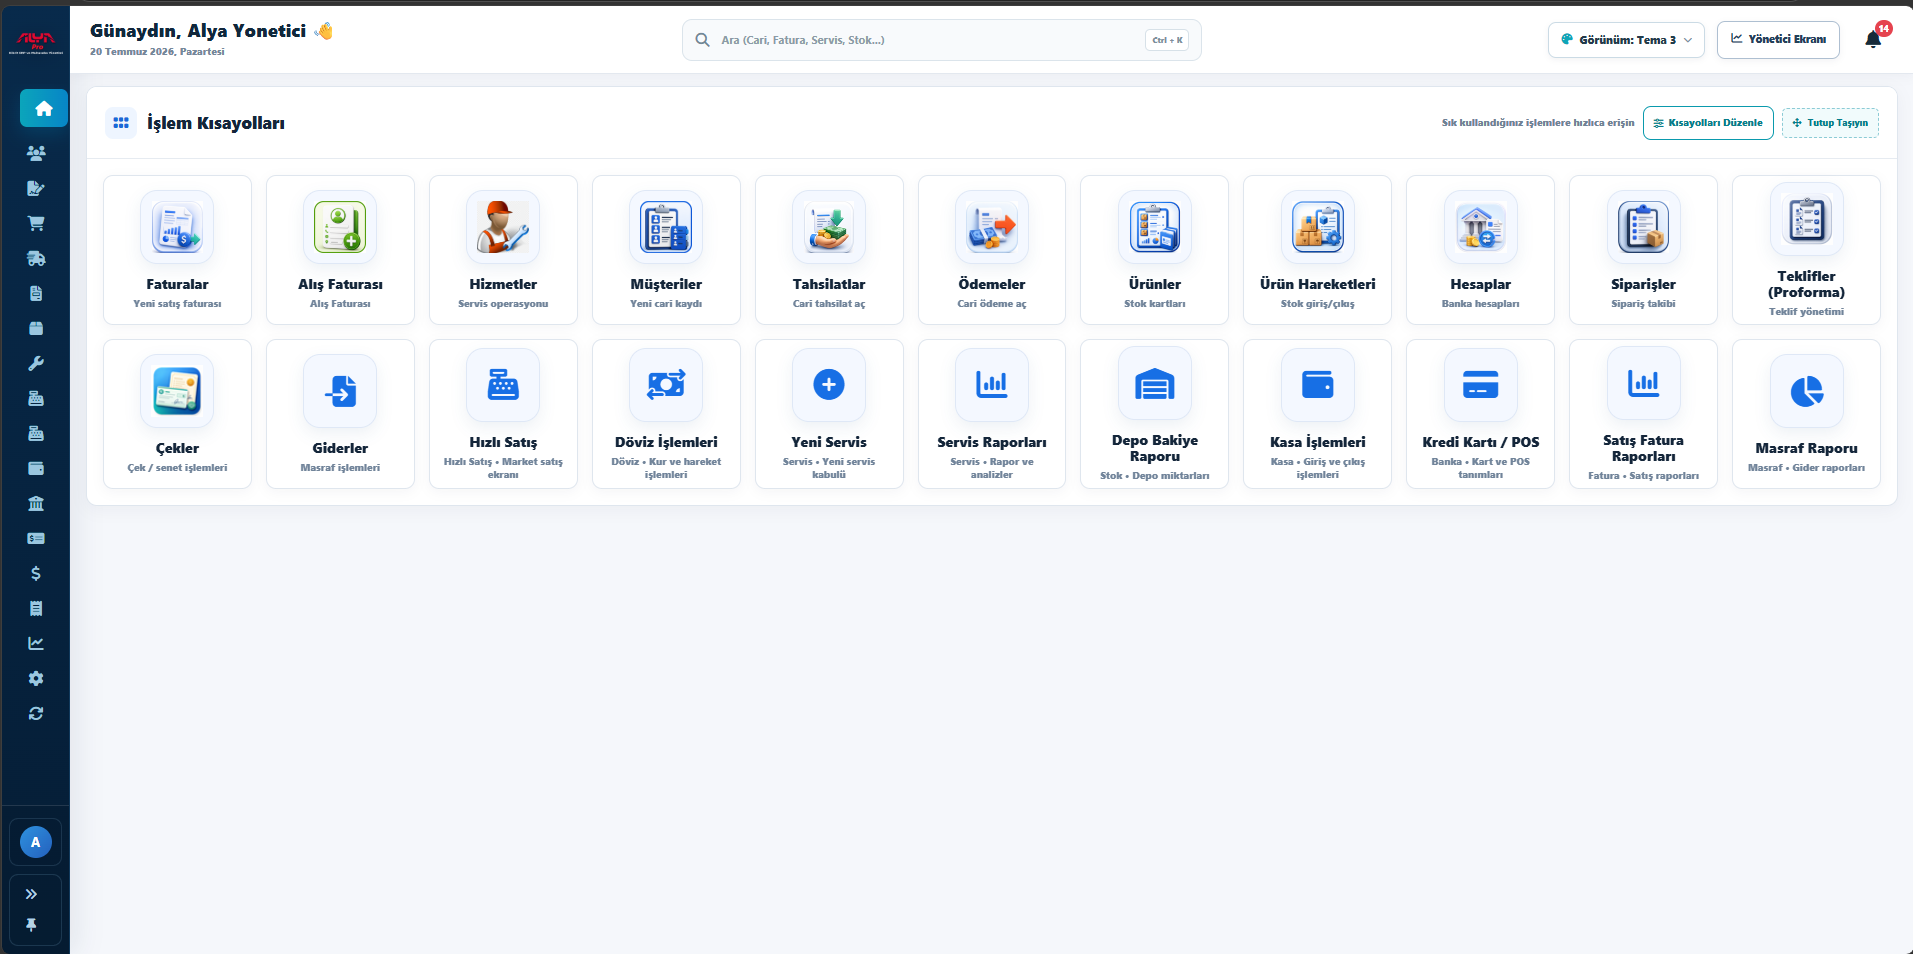The height and width of the screenshot is (954, 1913).
Task: Open the Hızlı Satış shortcut
Action: pyautogui.click(x=503, y=414)
